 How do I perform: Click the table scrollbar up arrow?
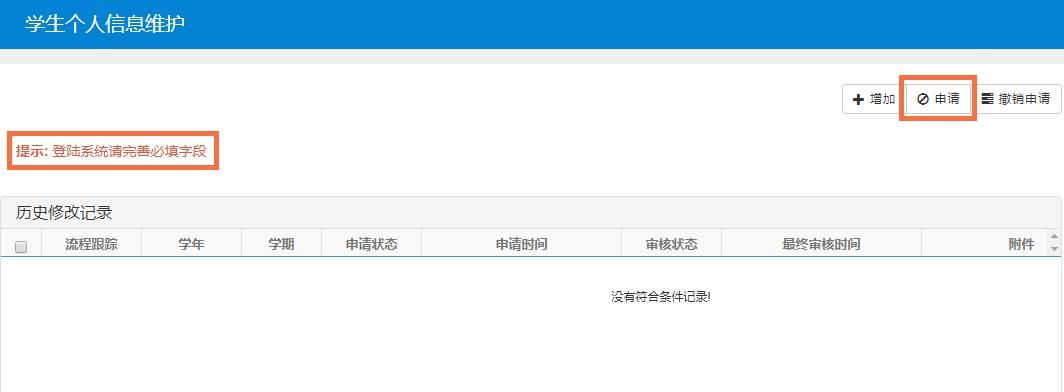pos(1054,237)
